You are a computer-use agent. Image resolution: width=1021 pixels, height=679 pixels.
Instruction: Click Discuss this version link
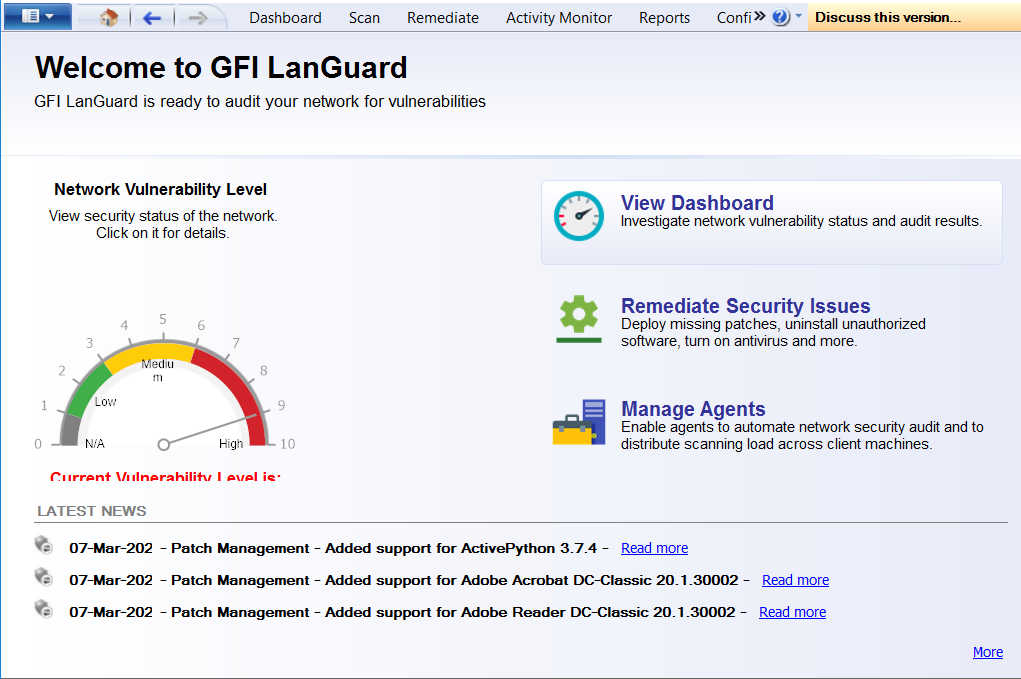click(x=888, y=18)
